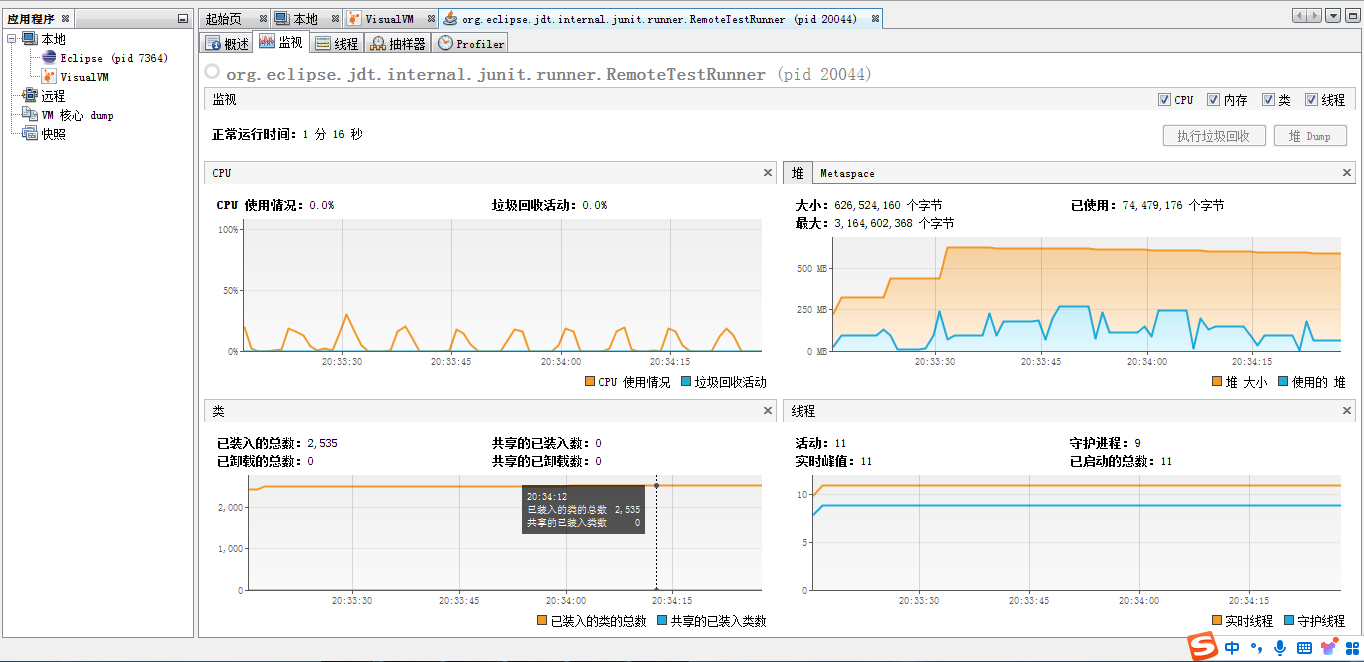Click the punctuation mode icon in the IME bar
The image size is (1364, 662).
coord(1257,650)
